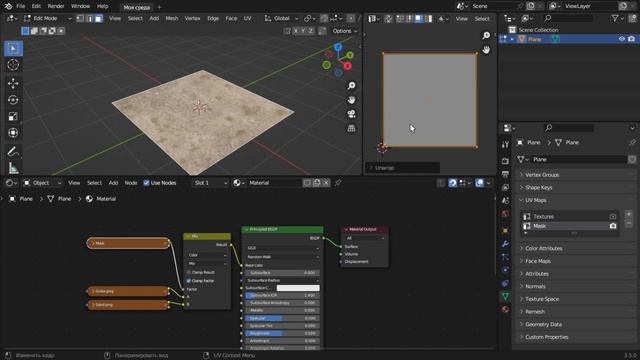Switch to vertex select mode
Screen dimensions: 640x360
[x=81, y=18]
